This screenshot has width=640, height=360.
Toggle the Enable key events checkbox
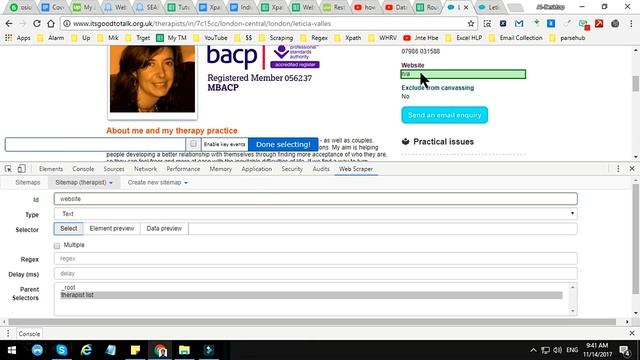click(x=193, y=144)
